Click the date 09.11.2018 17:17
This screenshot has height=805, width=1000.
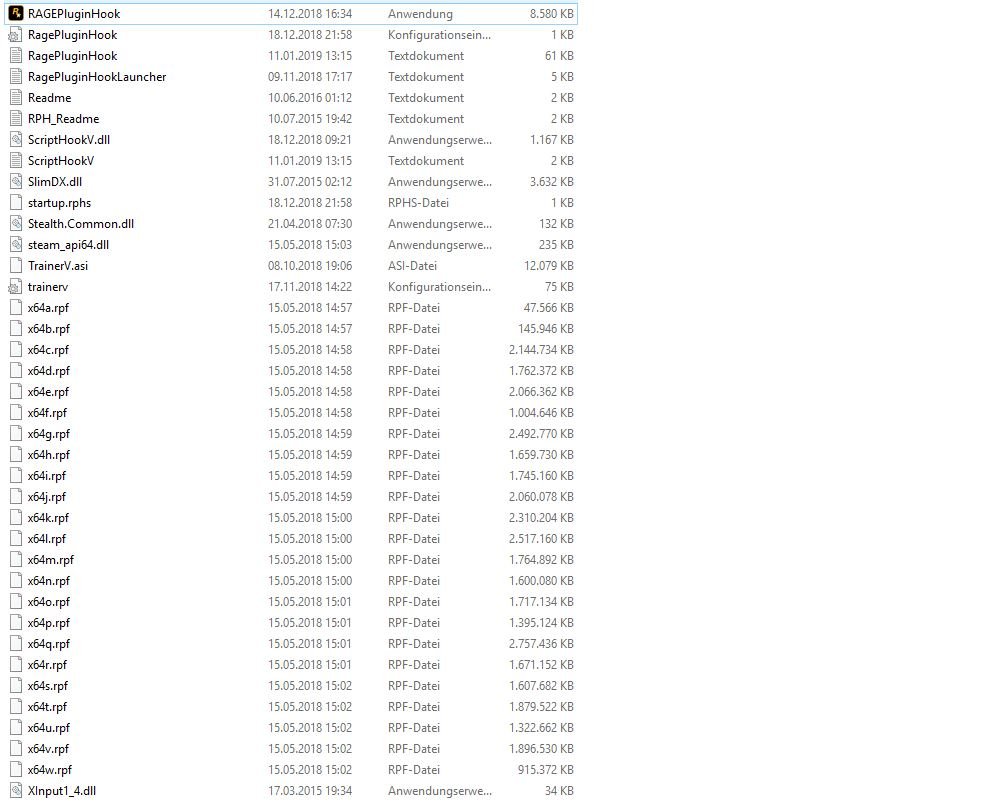click(310, 77)
